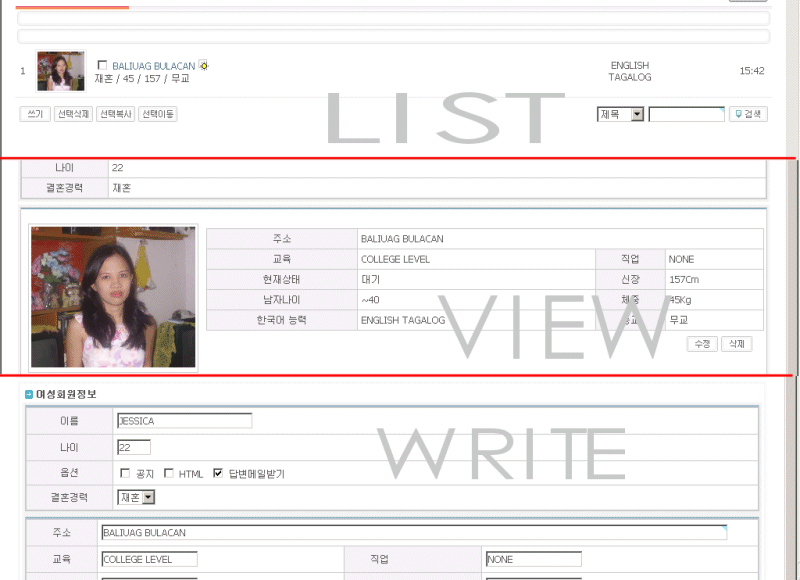
Task: Click the row number 1 in the list
Action: click(x=22, y=71)
